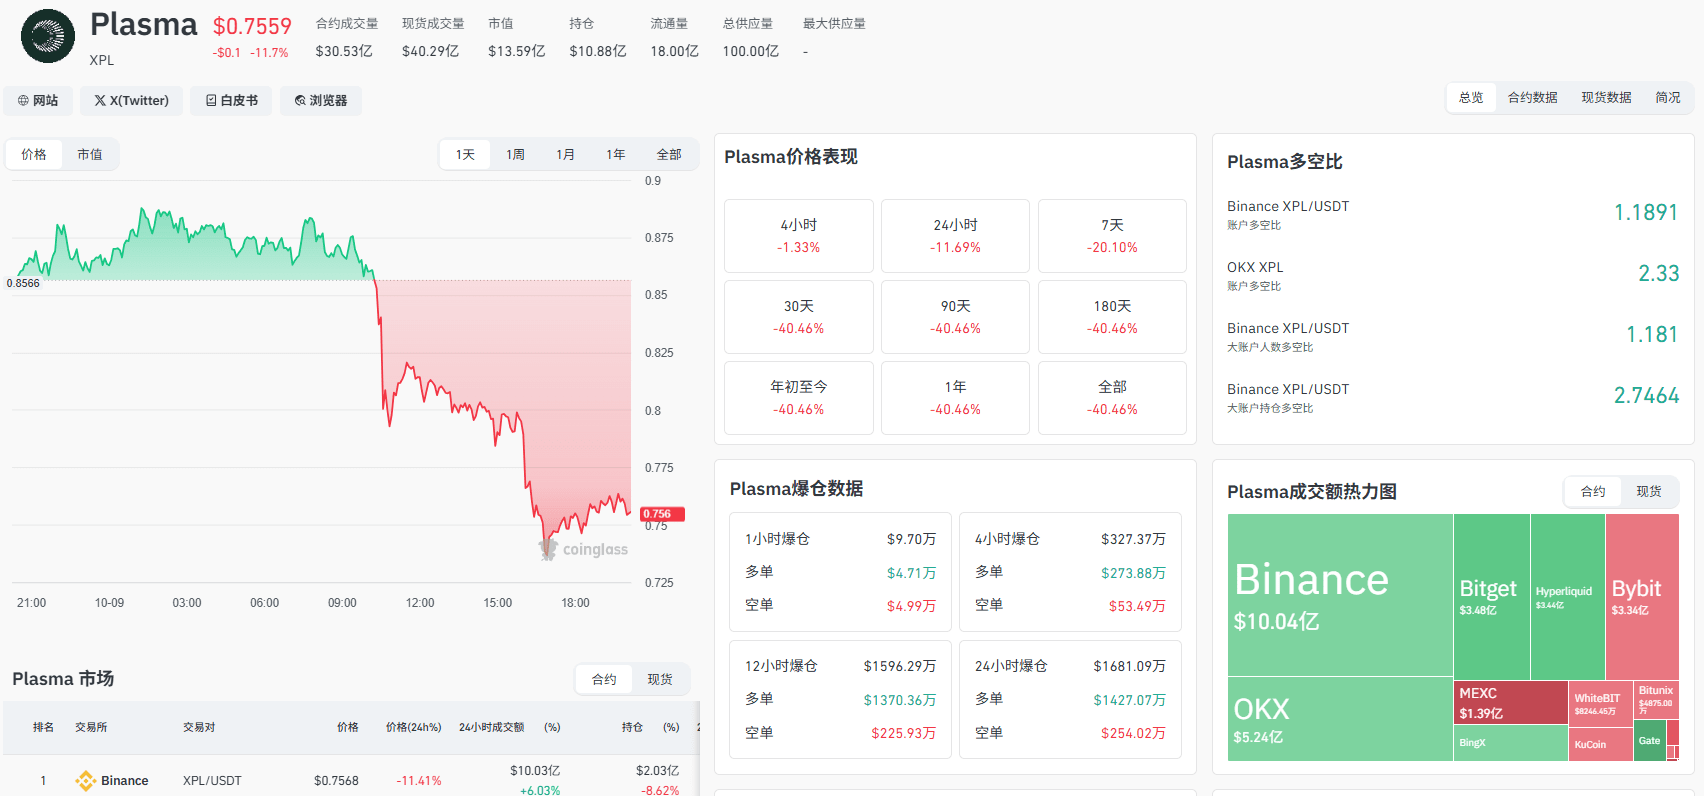Click the 12小时爆仓 liquidation card
Viewport: 1704px width, 796px height.
(840, 699)
